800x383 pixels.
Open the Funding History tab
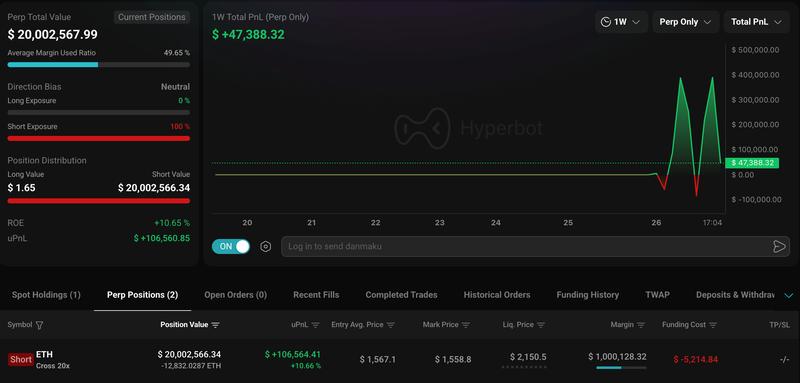point(587,295)
